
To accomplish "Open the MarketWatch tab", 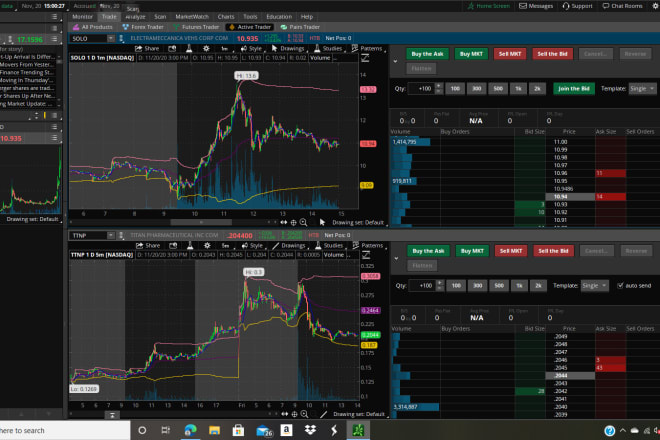I will tap(192, 16).
